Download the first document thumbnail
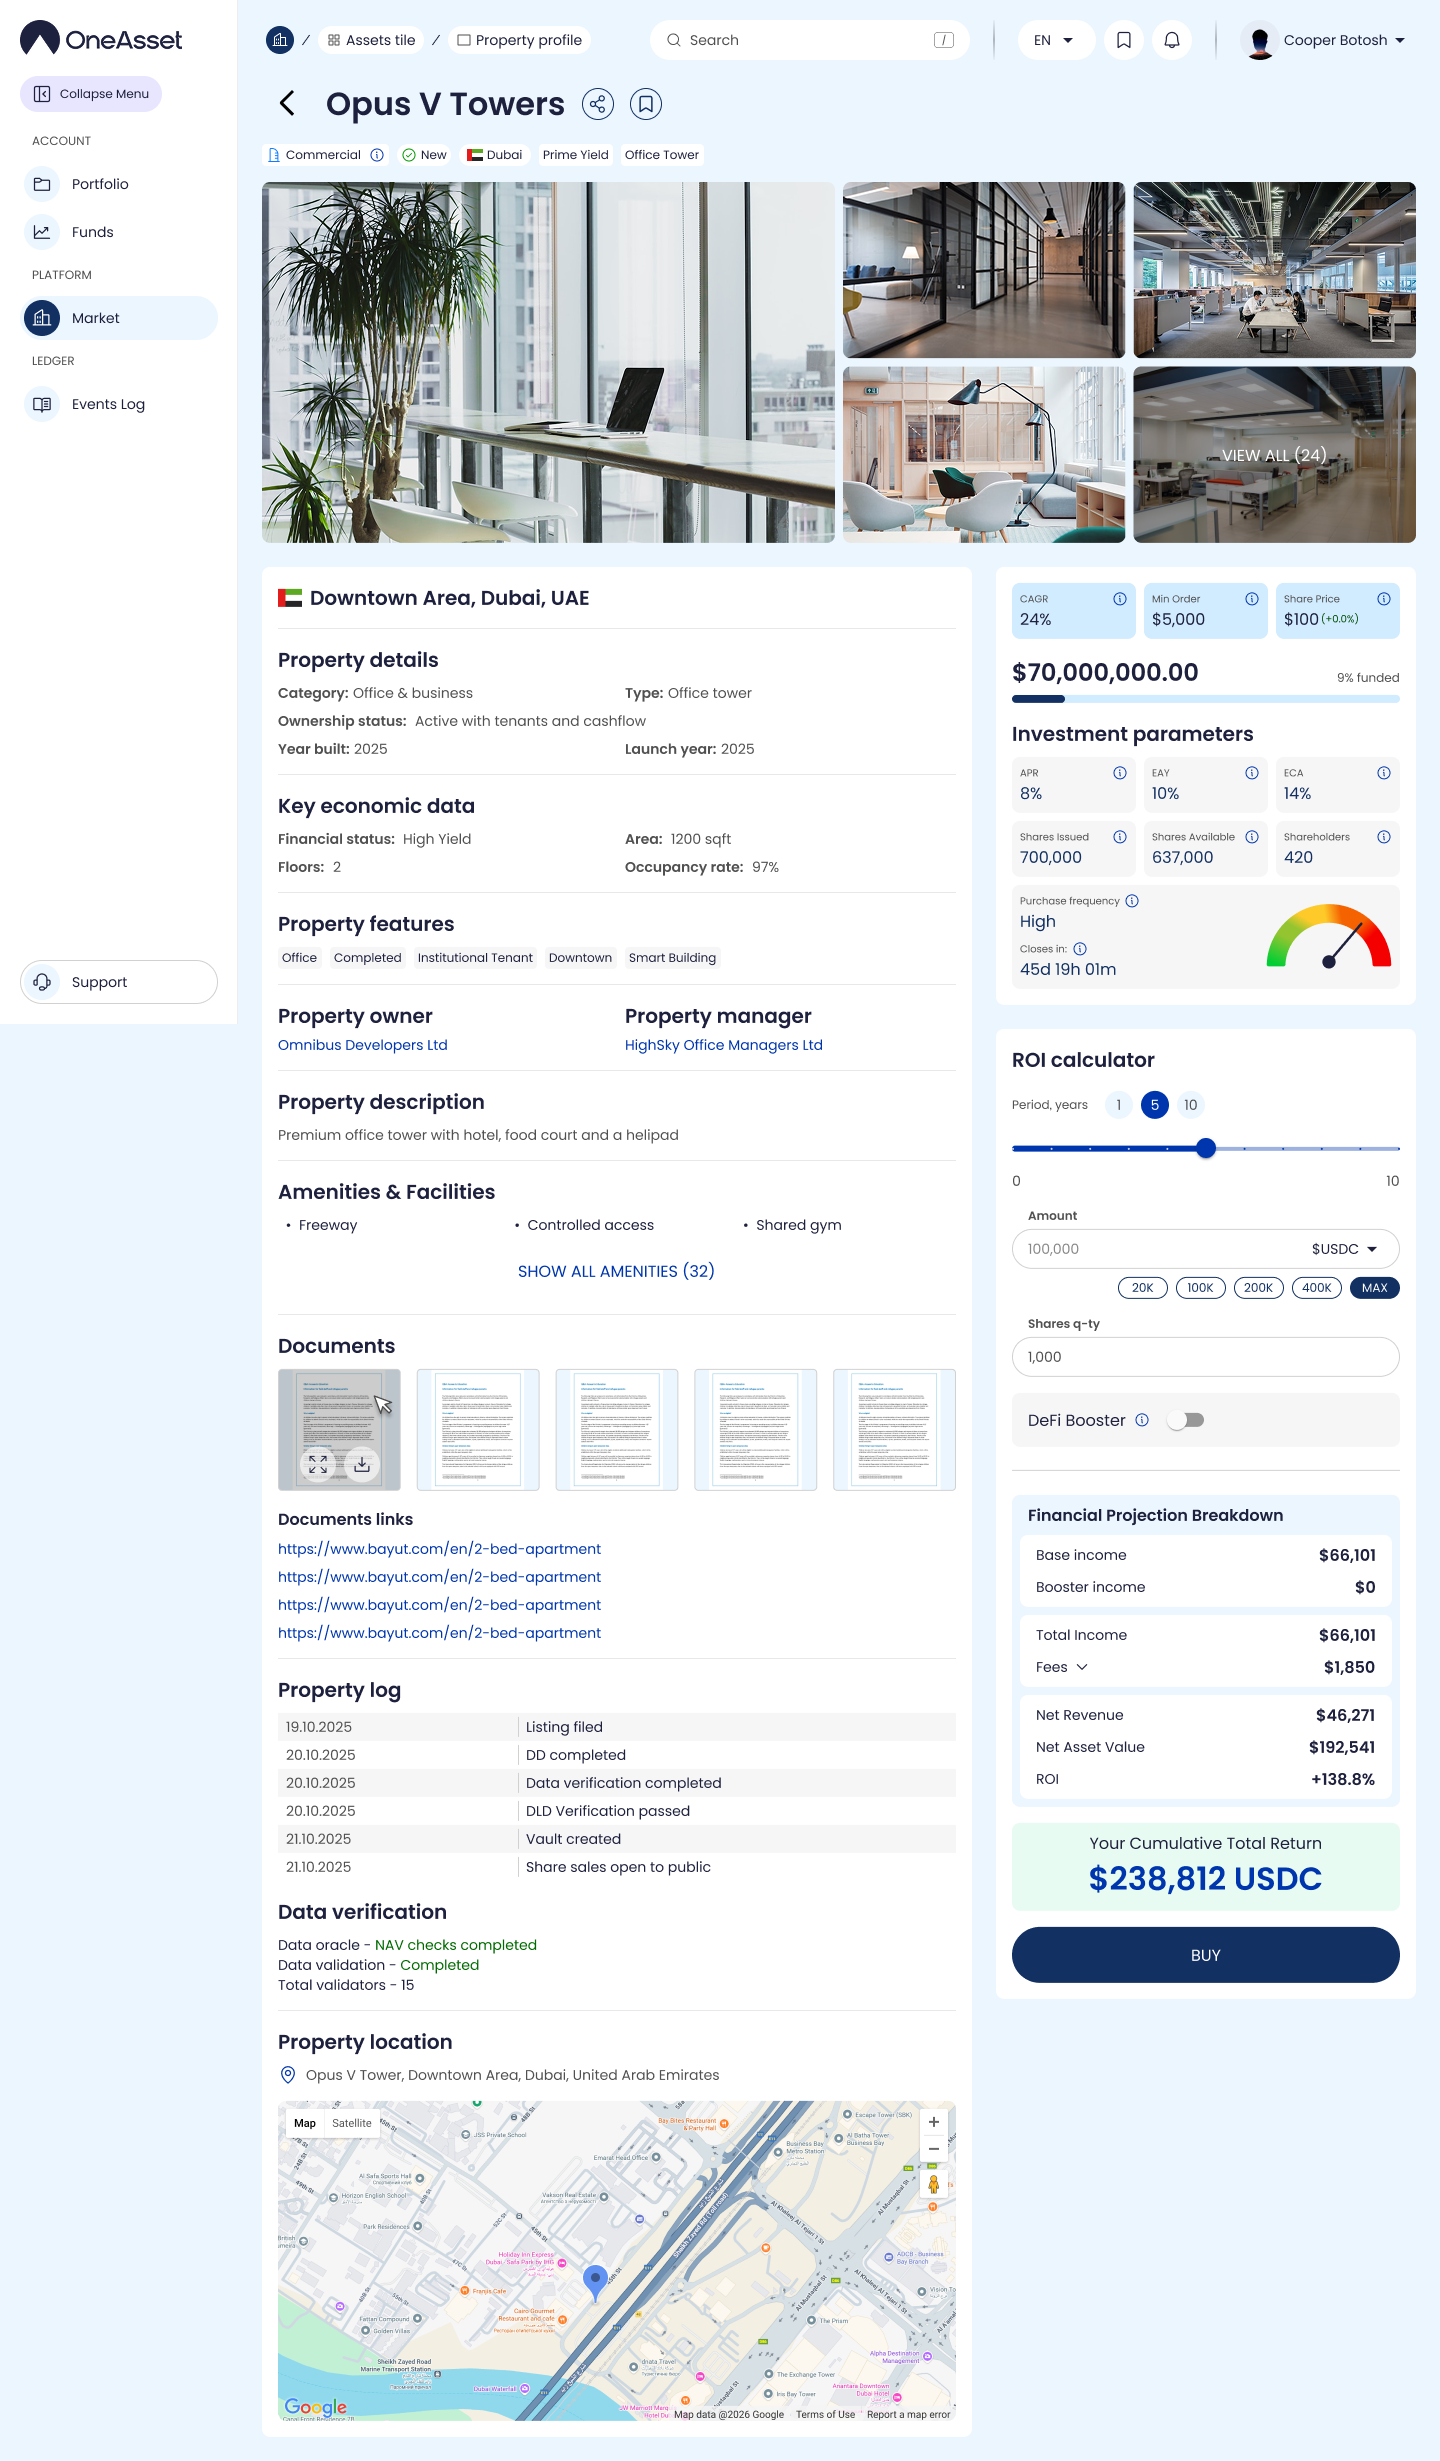Viewport: 1440px width, 2461px height. tap(362, 1464)
